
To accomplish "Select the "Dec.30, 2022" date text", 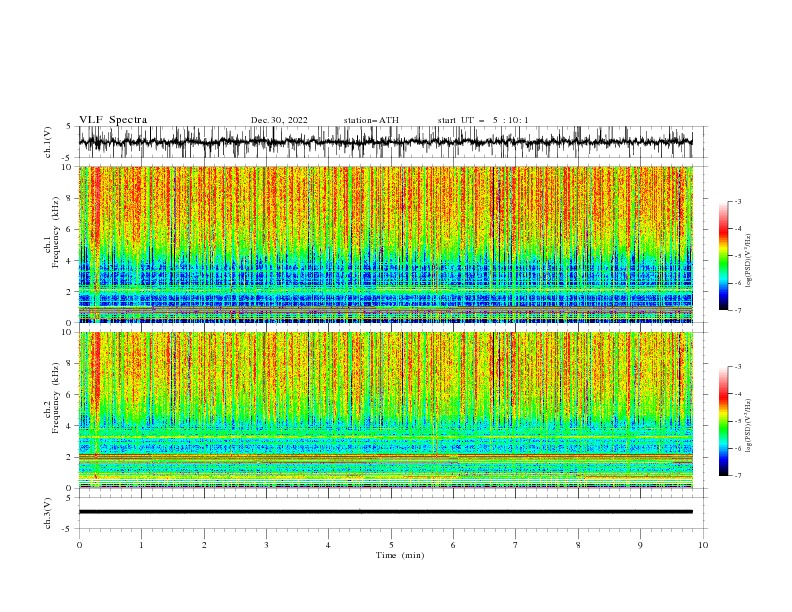I will click(279, 120).
